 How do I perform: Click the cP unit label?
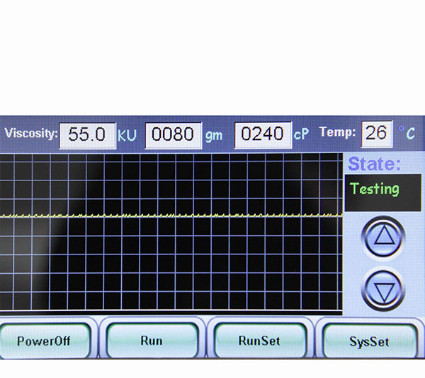tap(301, 134)
